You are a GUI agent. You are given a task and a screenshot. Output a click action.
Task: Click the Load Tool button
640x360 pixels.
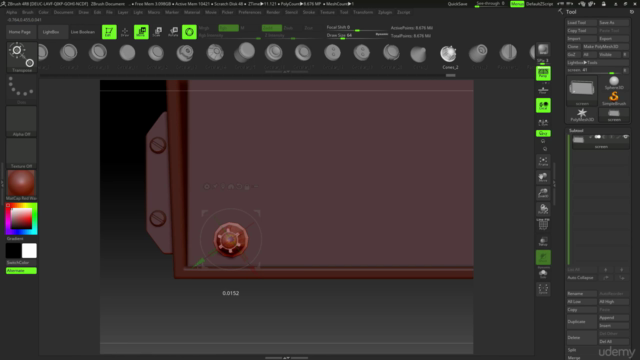(581, 22)
